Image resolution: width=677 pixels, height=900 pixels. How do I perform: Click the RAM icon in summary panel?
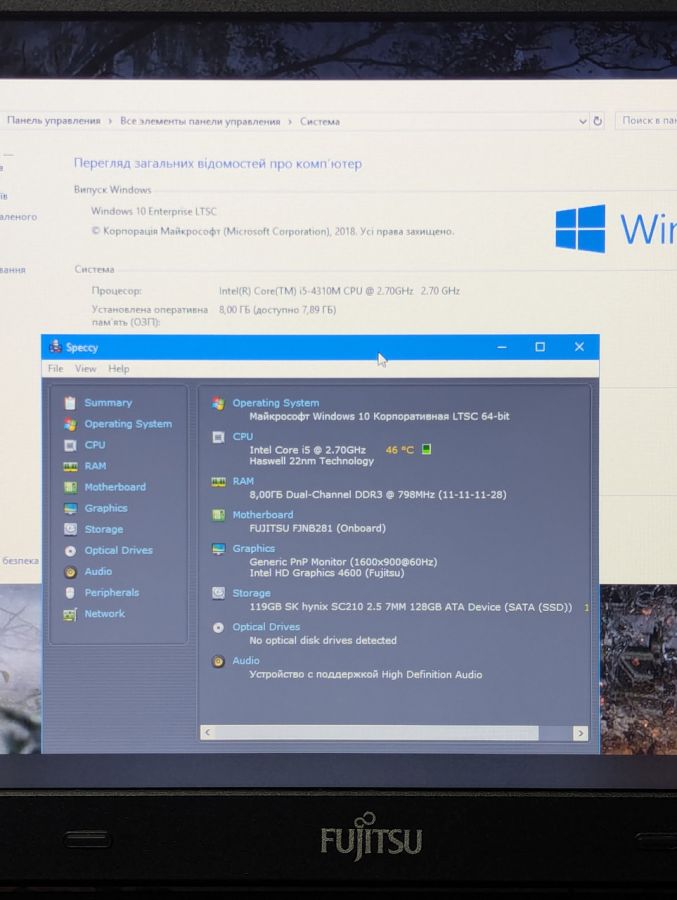(218, 482)
